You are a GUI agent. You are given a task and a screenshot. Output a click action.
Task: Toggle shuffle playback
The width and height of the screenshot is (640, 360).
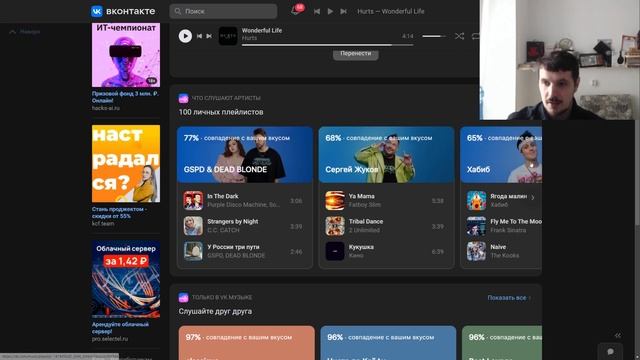460,36
